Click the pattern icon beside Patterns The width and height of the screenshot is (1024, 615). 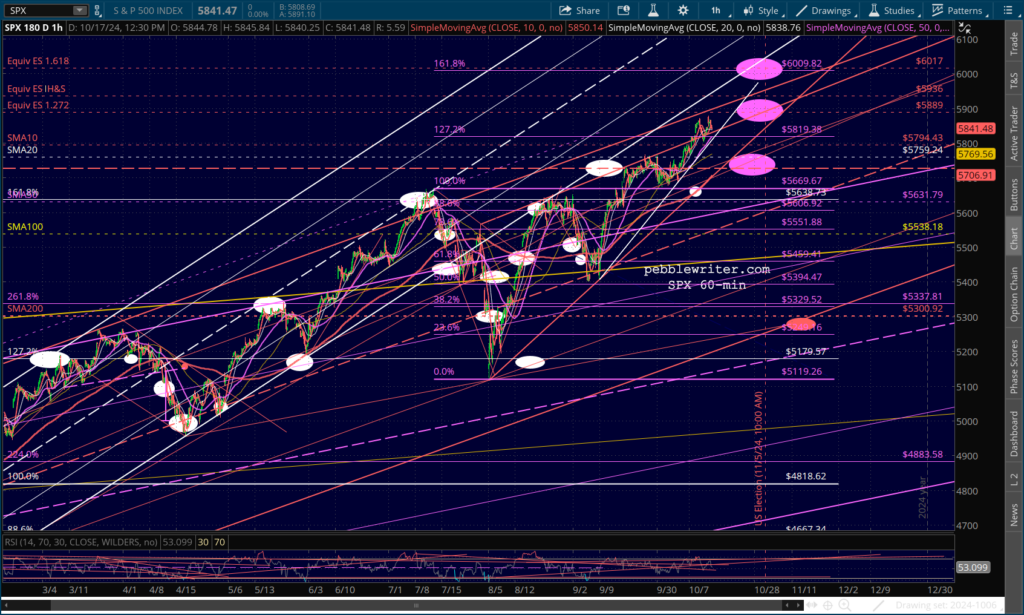point(938,10)
